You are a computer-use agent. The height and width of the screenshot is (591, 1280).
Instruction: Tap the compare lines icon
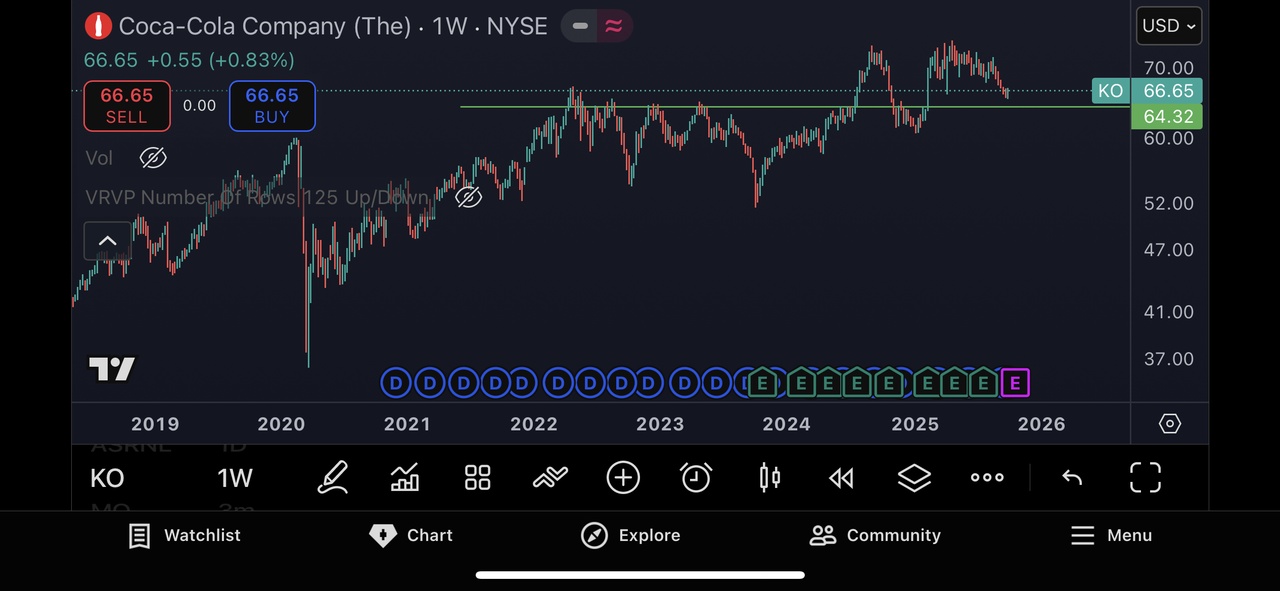[x=550, y=478]
